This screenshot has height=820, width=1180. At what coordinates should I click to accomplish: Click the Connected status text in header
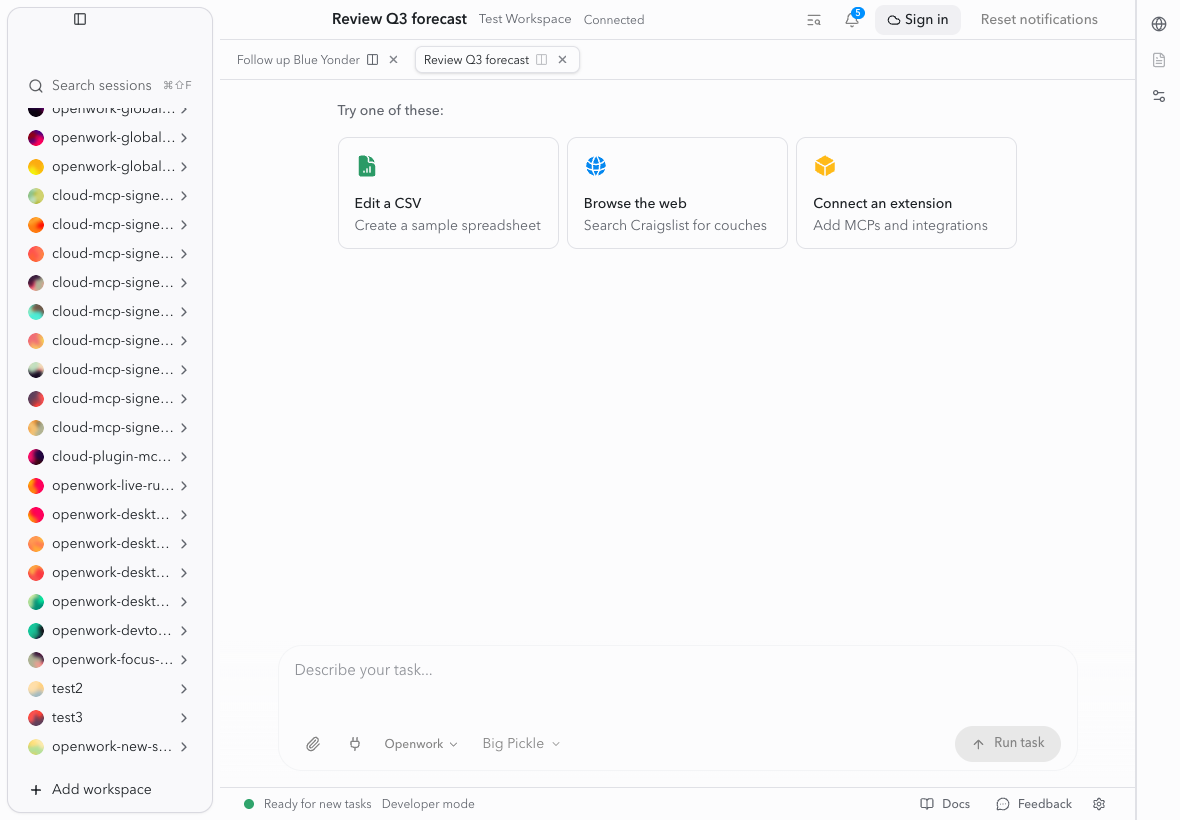click(614, 20)
